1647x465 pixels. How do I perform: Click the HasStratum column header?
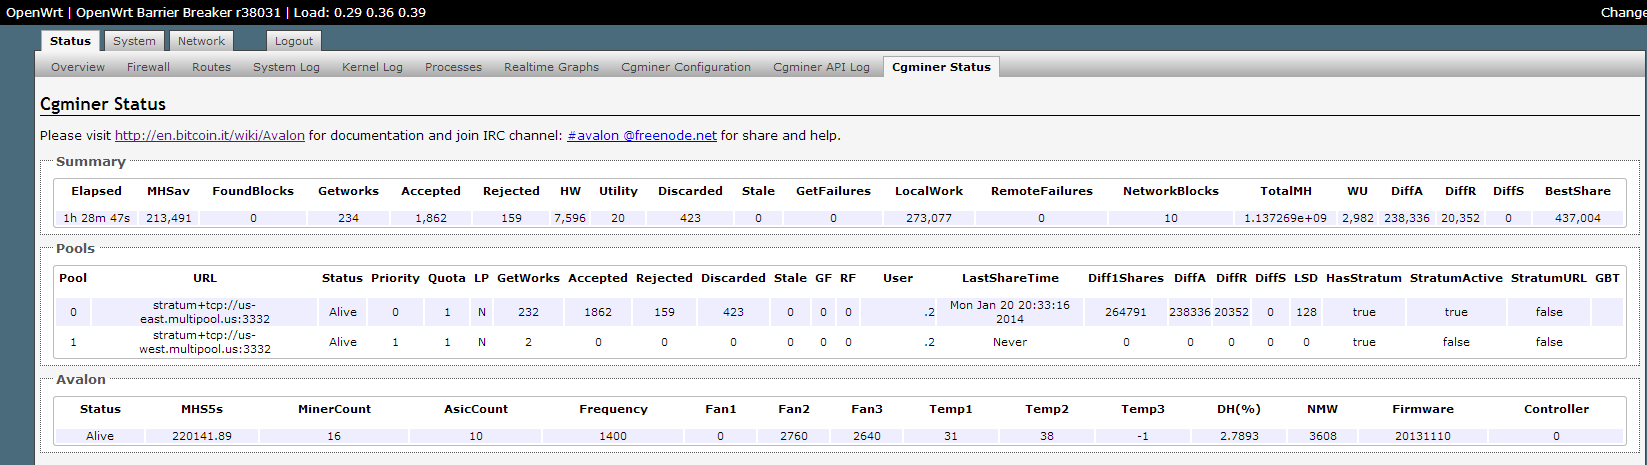tap(1364, 278)
